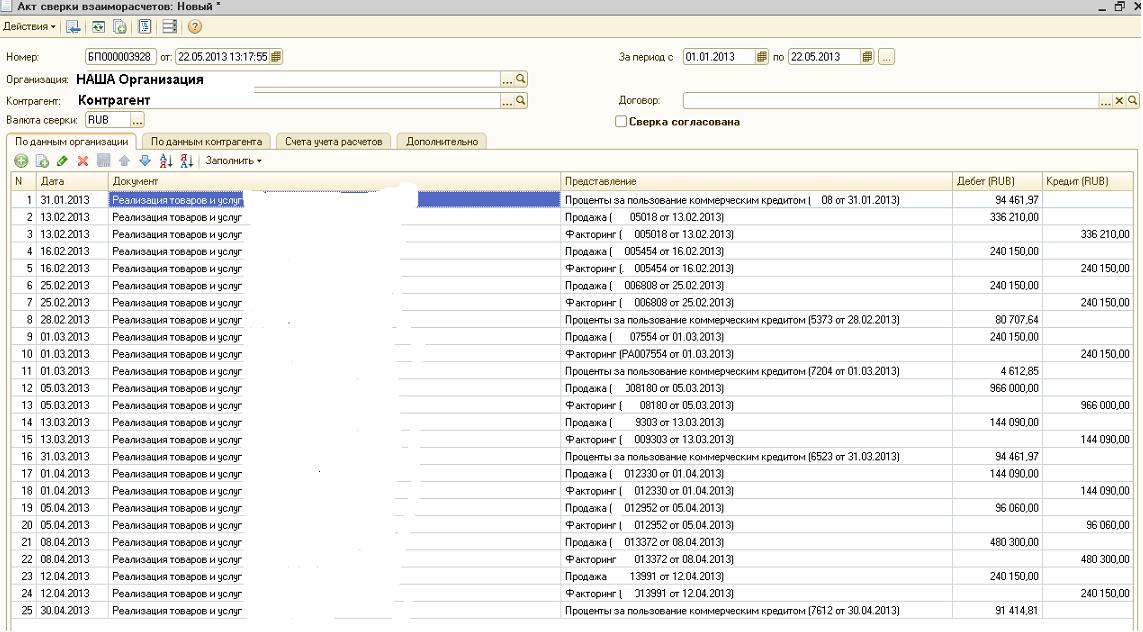Sort table ascending with A-Z icon
1143x632 pixels.
coord(166,161)
